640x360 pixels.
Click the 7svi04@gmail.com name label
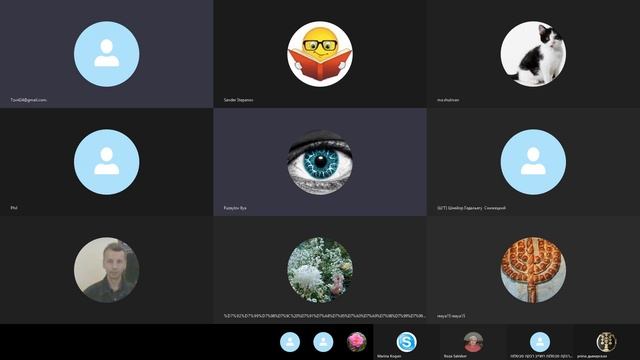[29, 100]
